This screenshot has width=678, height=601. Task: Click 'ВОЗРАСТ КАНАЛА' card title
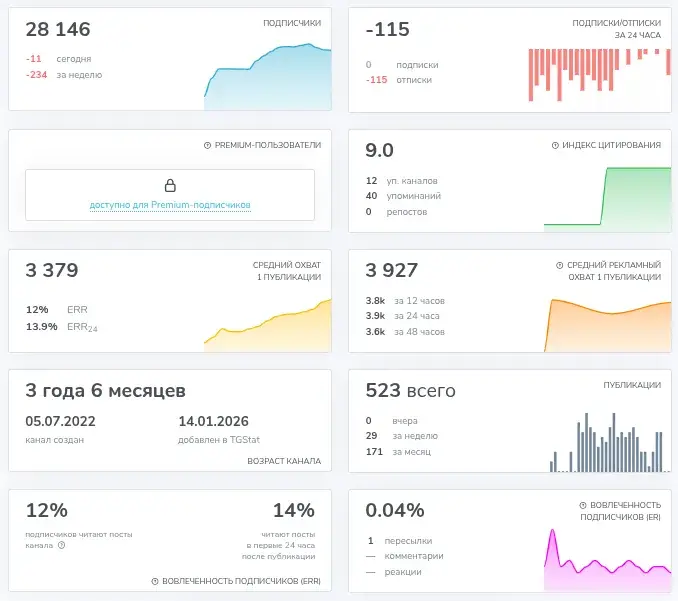(x=284, y=461)
